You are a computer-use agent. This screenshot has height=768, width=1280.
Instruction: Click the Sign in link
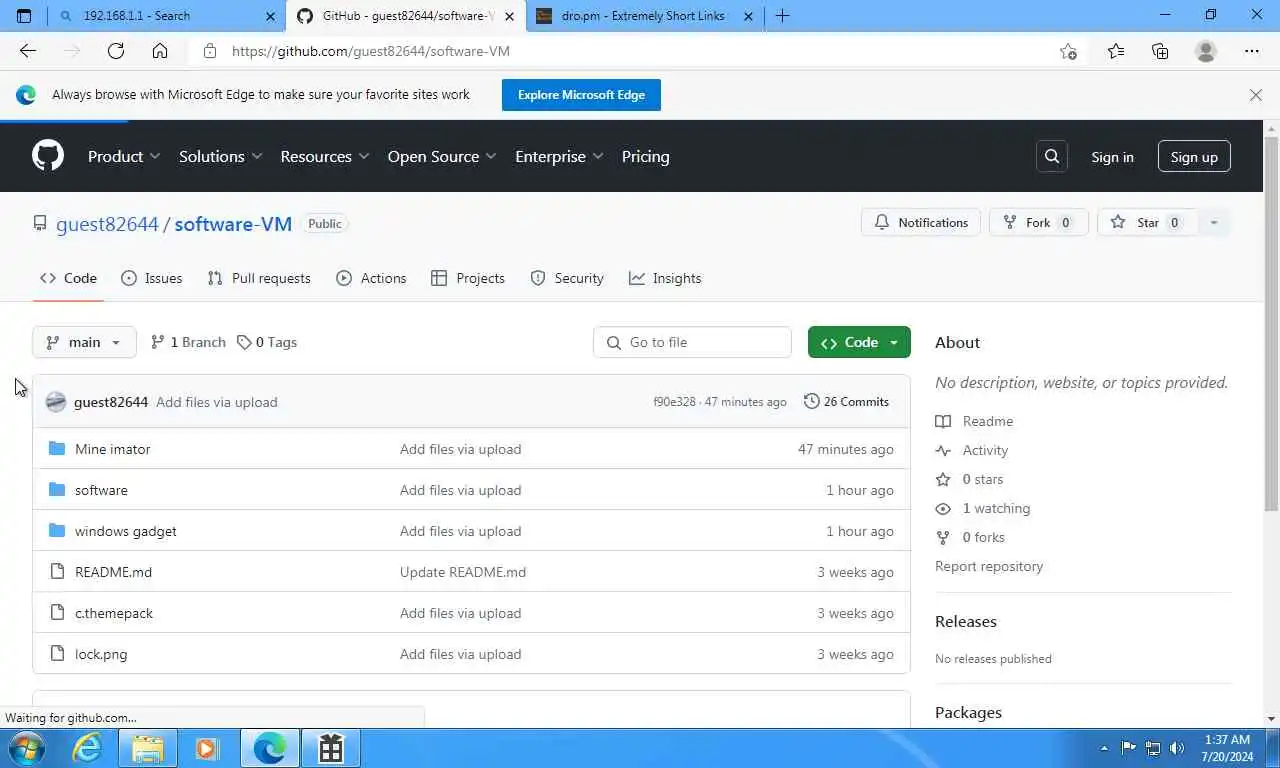click(x=1112, y=157)
